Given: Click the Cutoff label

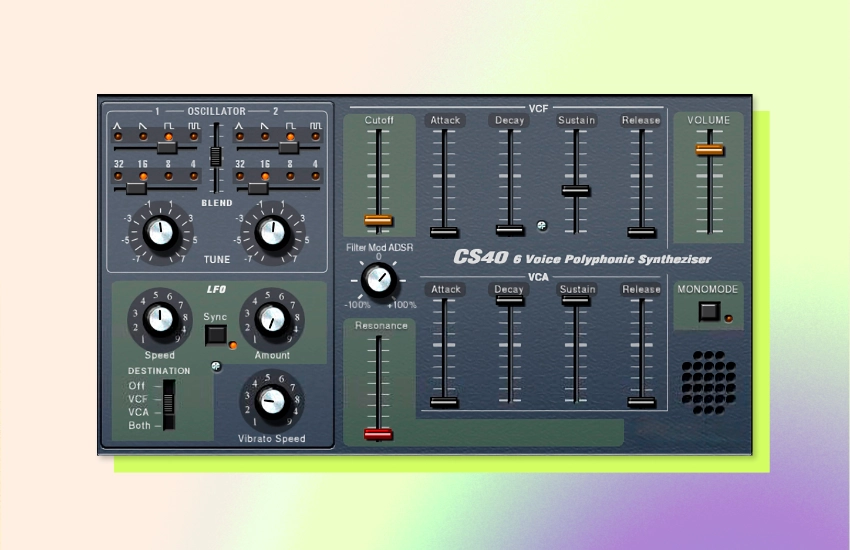Looking at the screenshot, I should point(379,120).
